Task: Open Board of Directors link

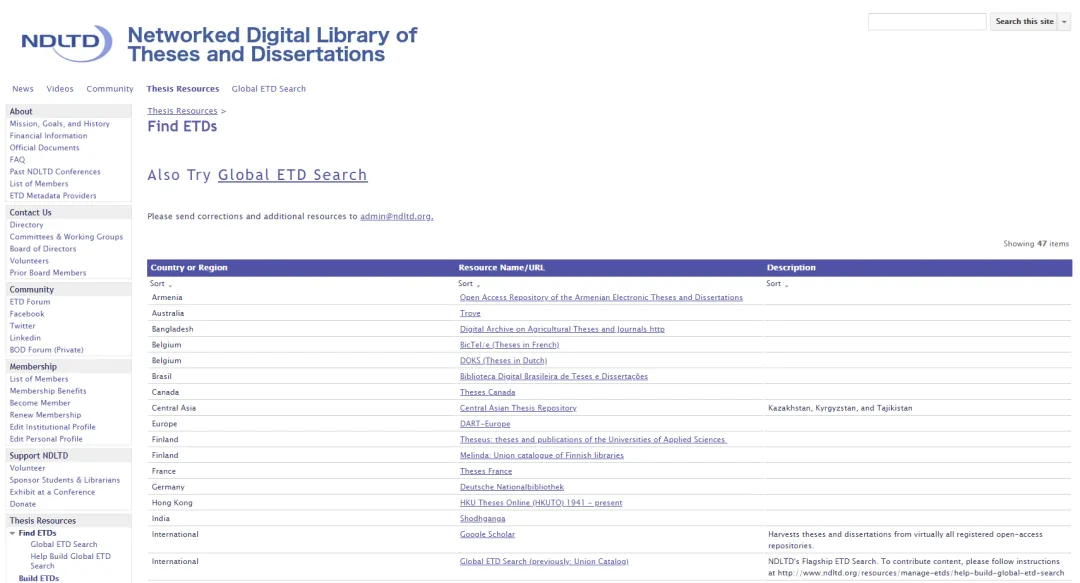Action: (x=43, y=249)
